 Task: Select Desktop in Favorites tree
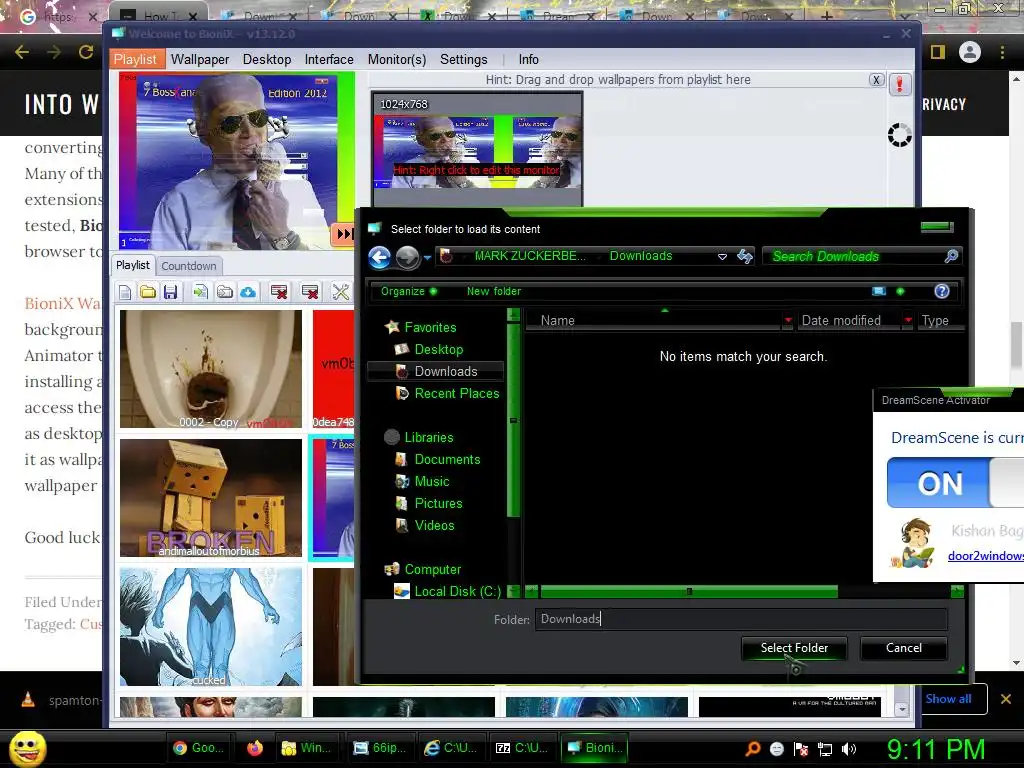439,349
